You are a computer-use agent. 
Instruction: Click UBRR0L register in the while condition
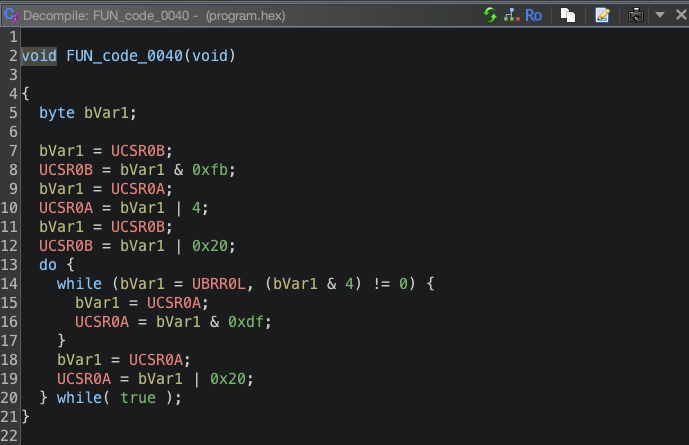[219, 284]
